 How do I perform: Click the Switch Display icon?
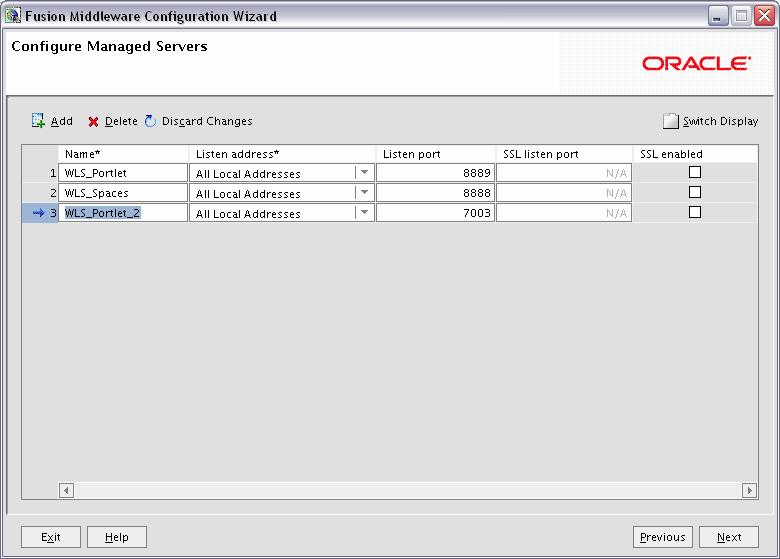point(671,121)
